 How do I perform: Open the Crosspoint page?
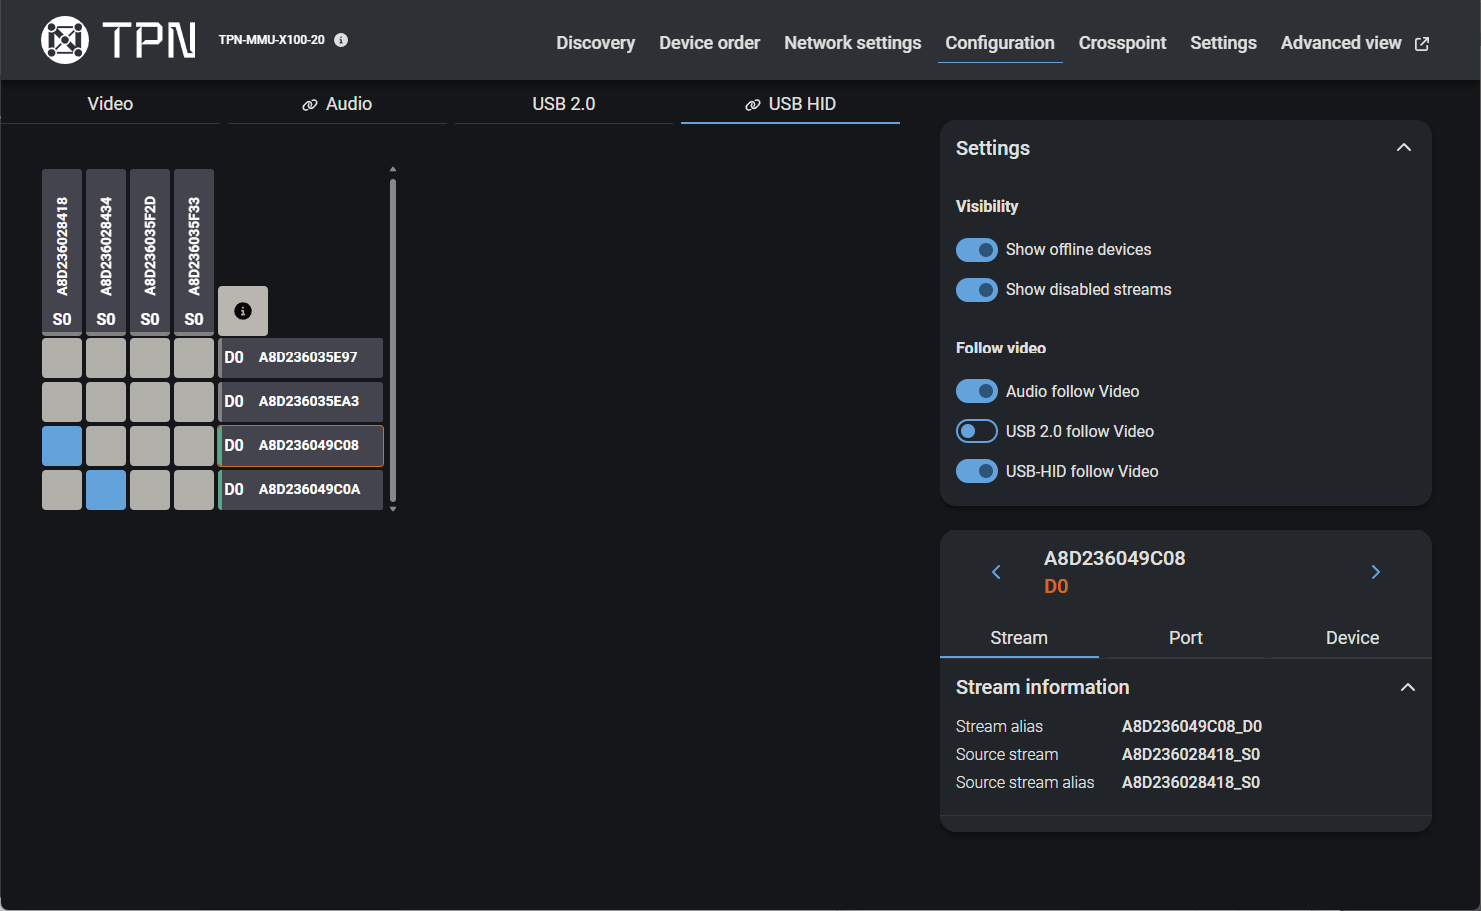tap(1123, 43)
